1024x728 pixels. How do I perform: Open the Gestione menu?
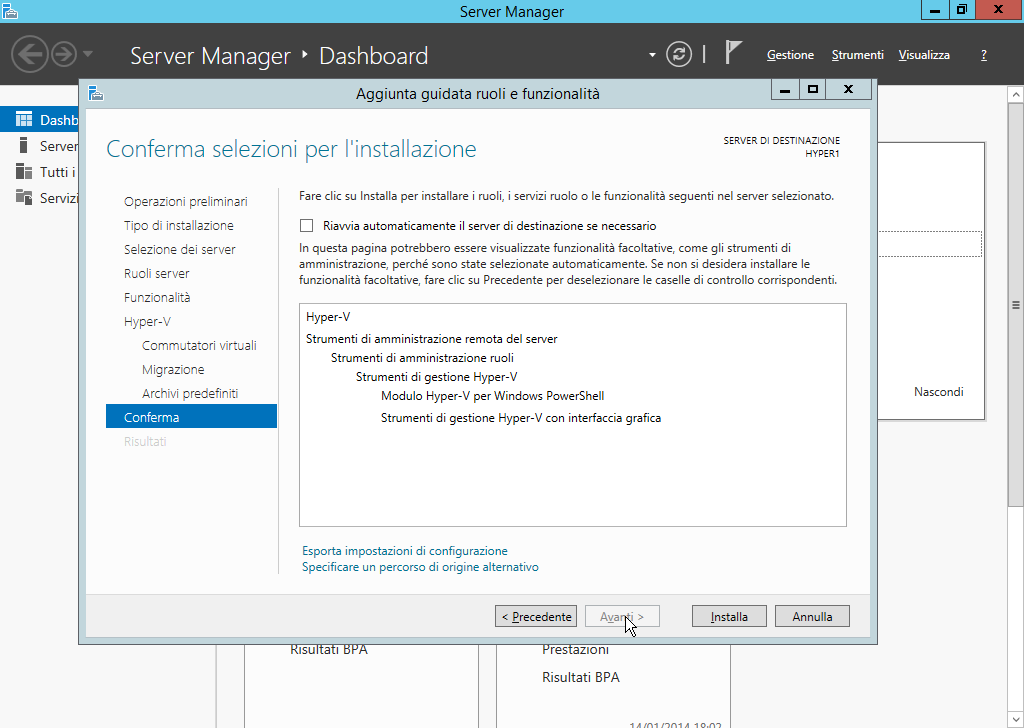tap(790, 55)
